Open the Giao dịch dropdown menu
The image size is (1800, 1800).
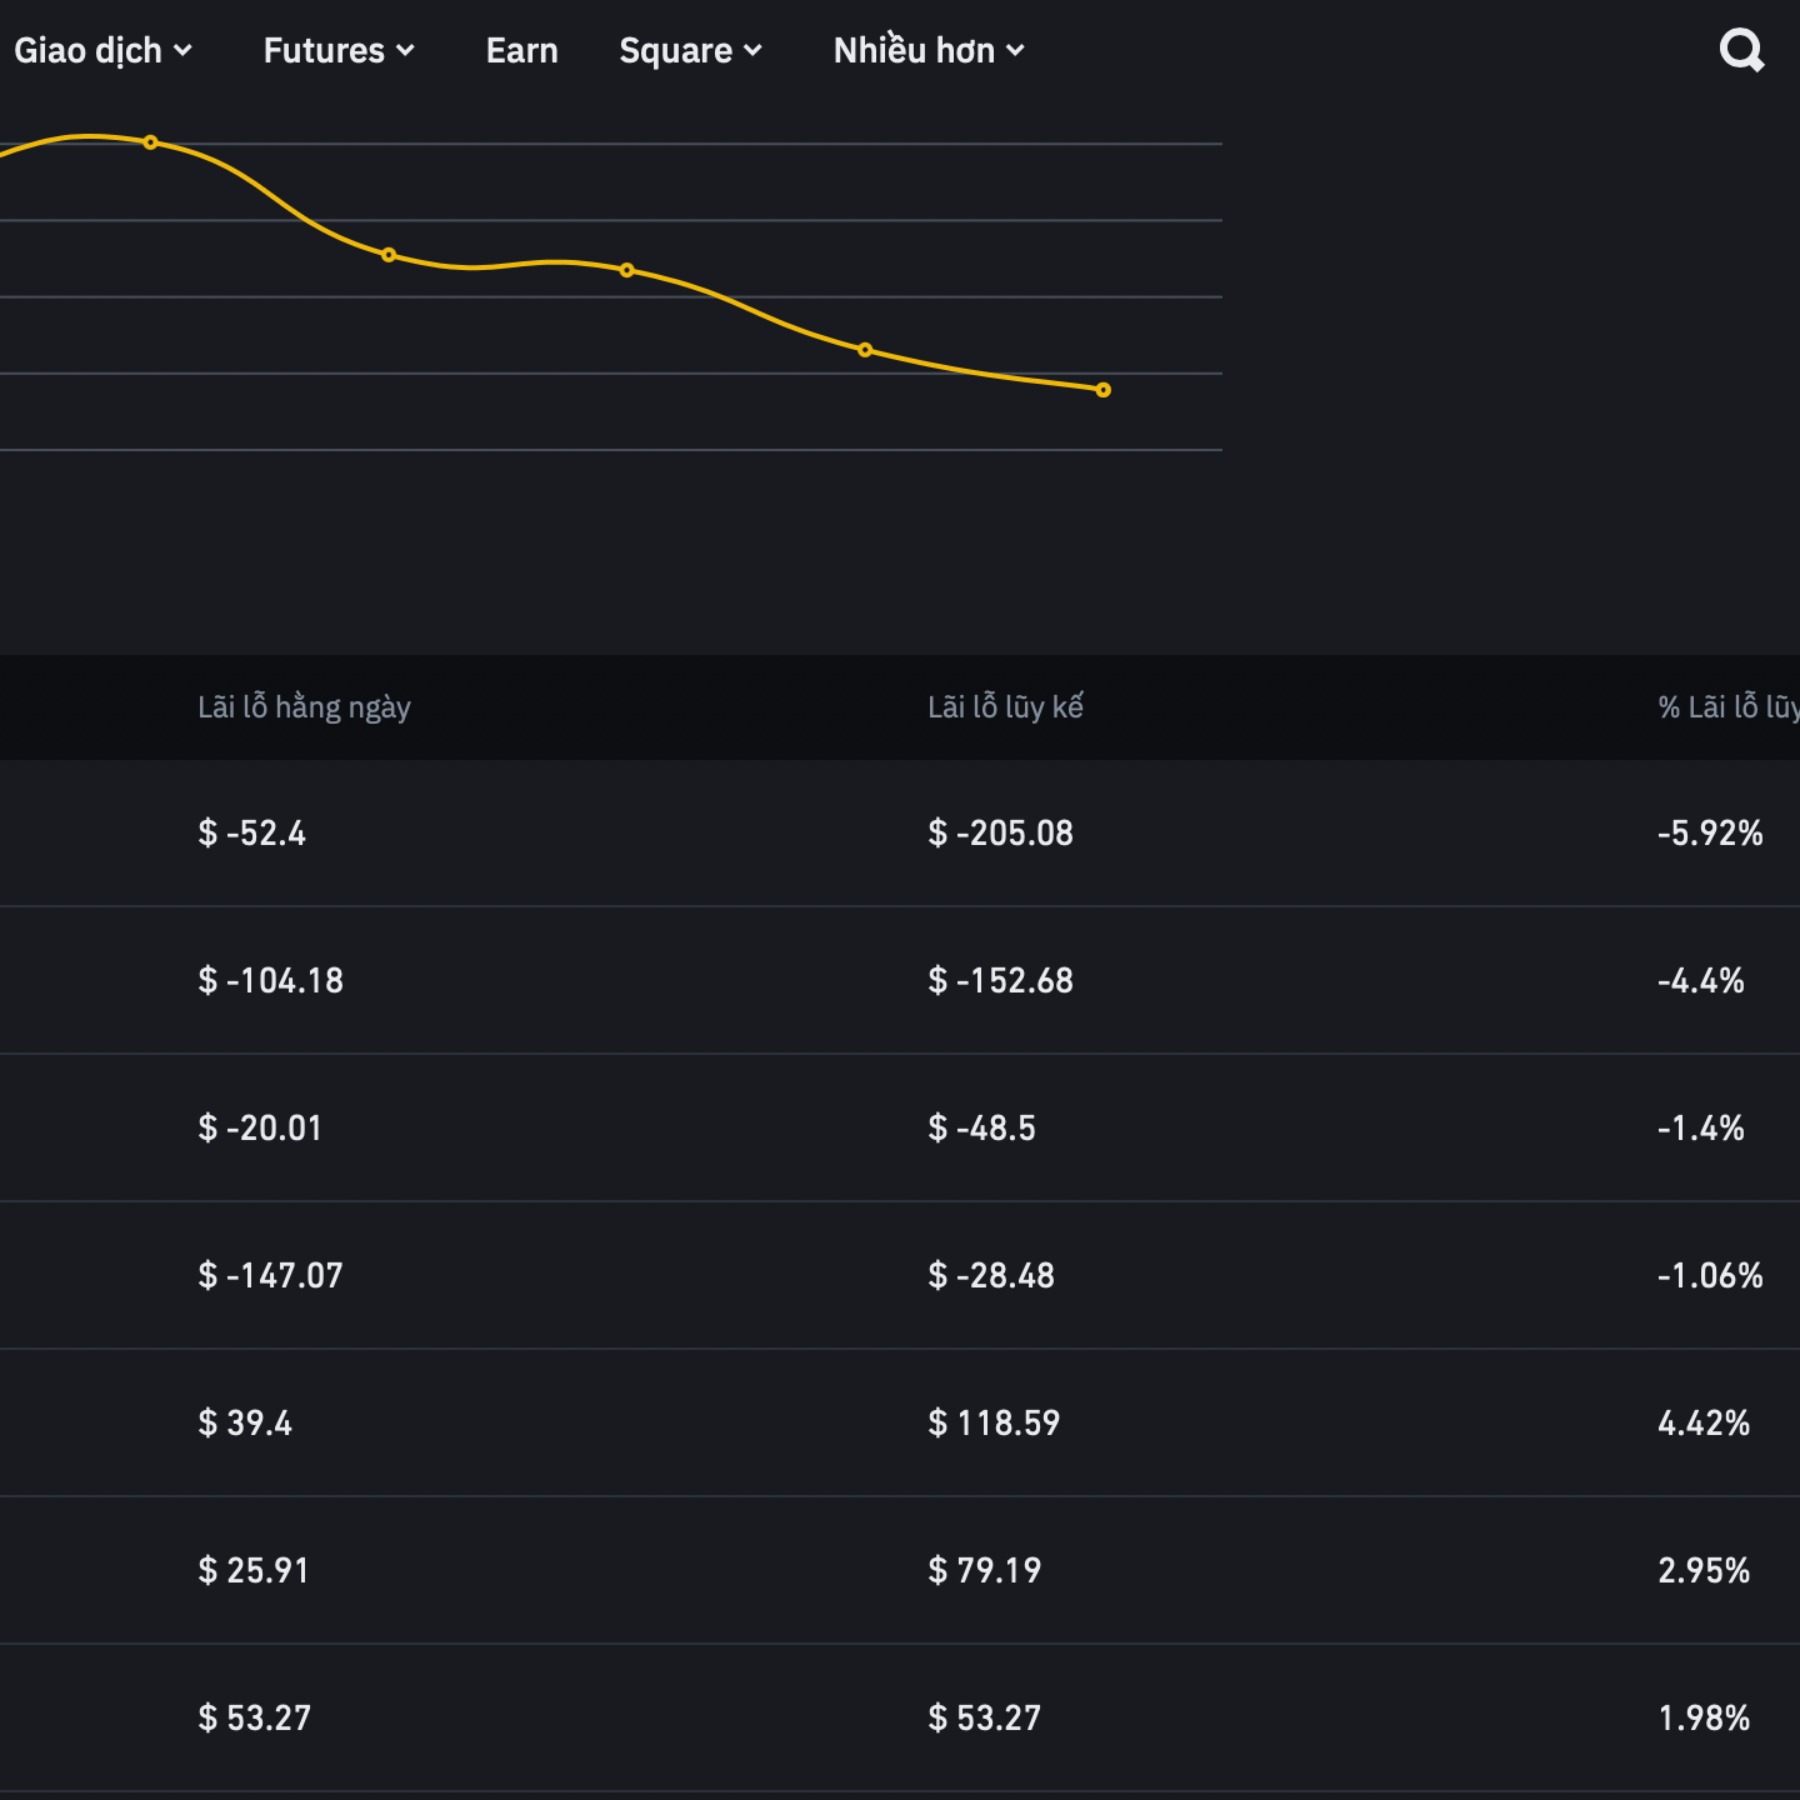click(x=101, y=50)
